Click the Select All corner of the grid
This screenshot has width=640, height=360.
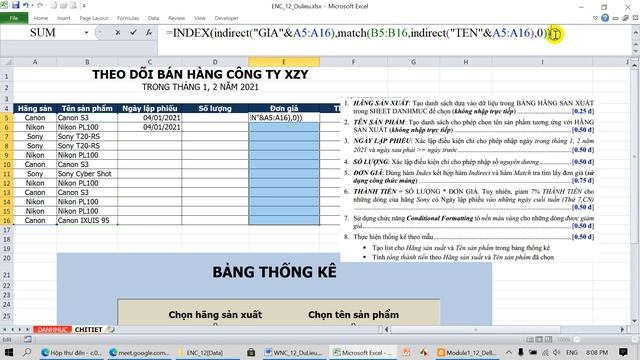click(7, 62)
